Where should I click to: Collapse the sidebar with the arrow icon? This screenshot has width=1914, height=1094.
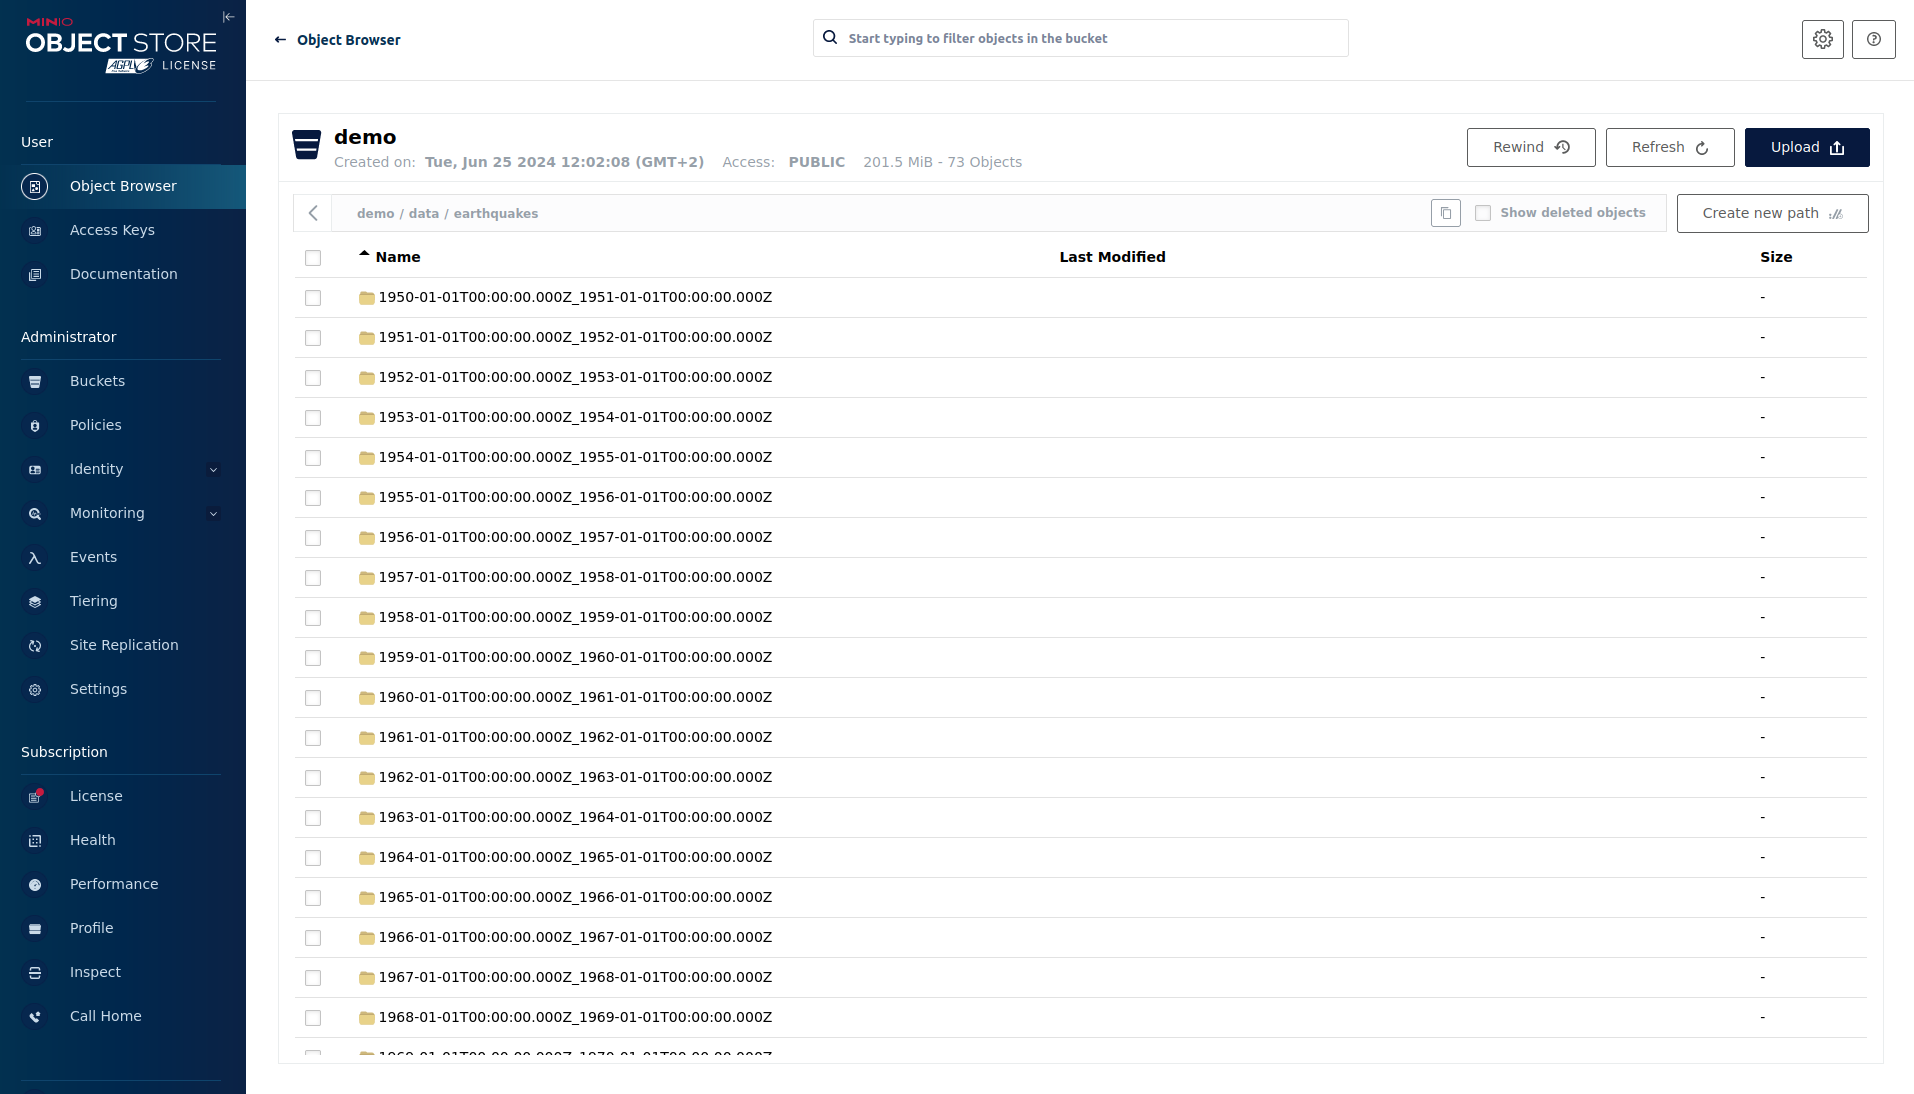(x=228, y=17)
